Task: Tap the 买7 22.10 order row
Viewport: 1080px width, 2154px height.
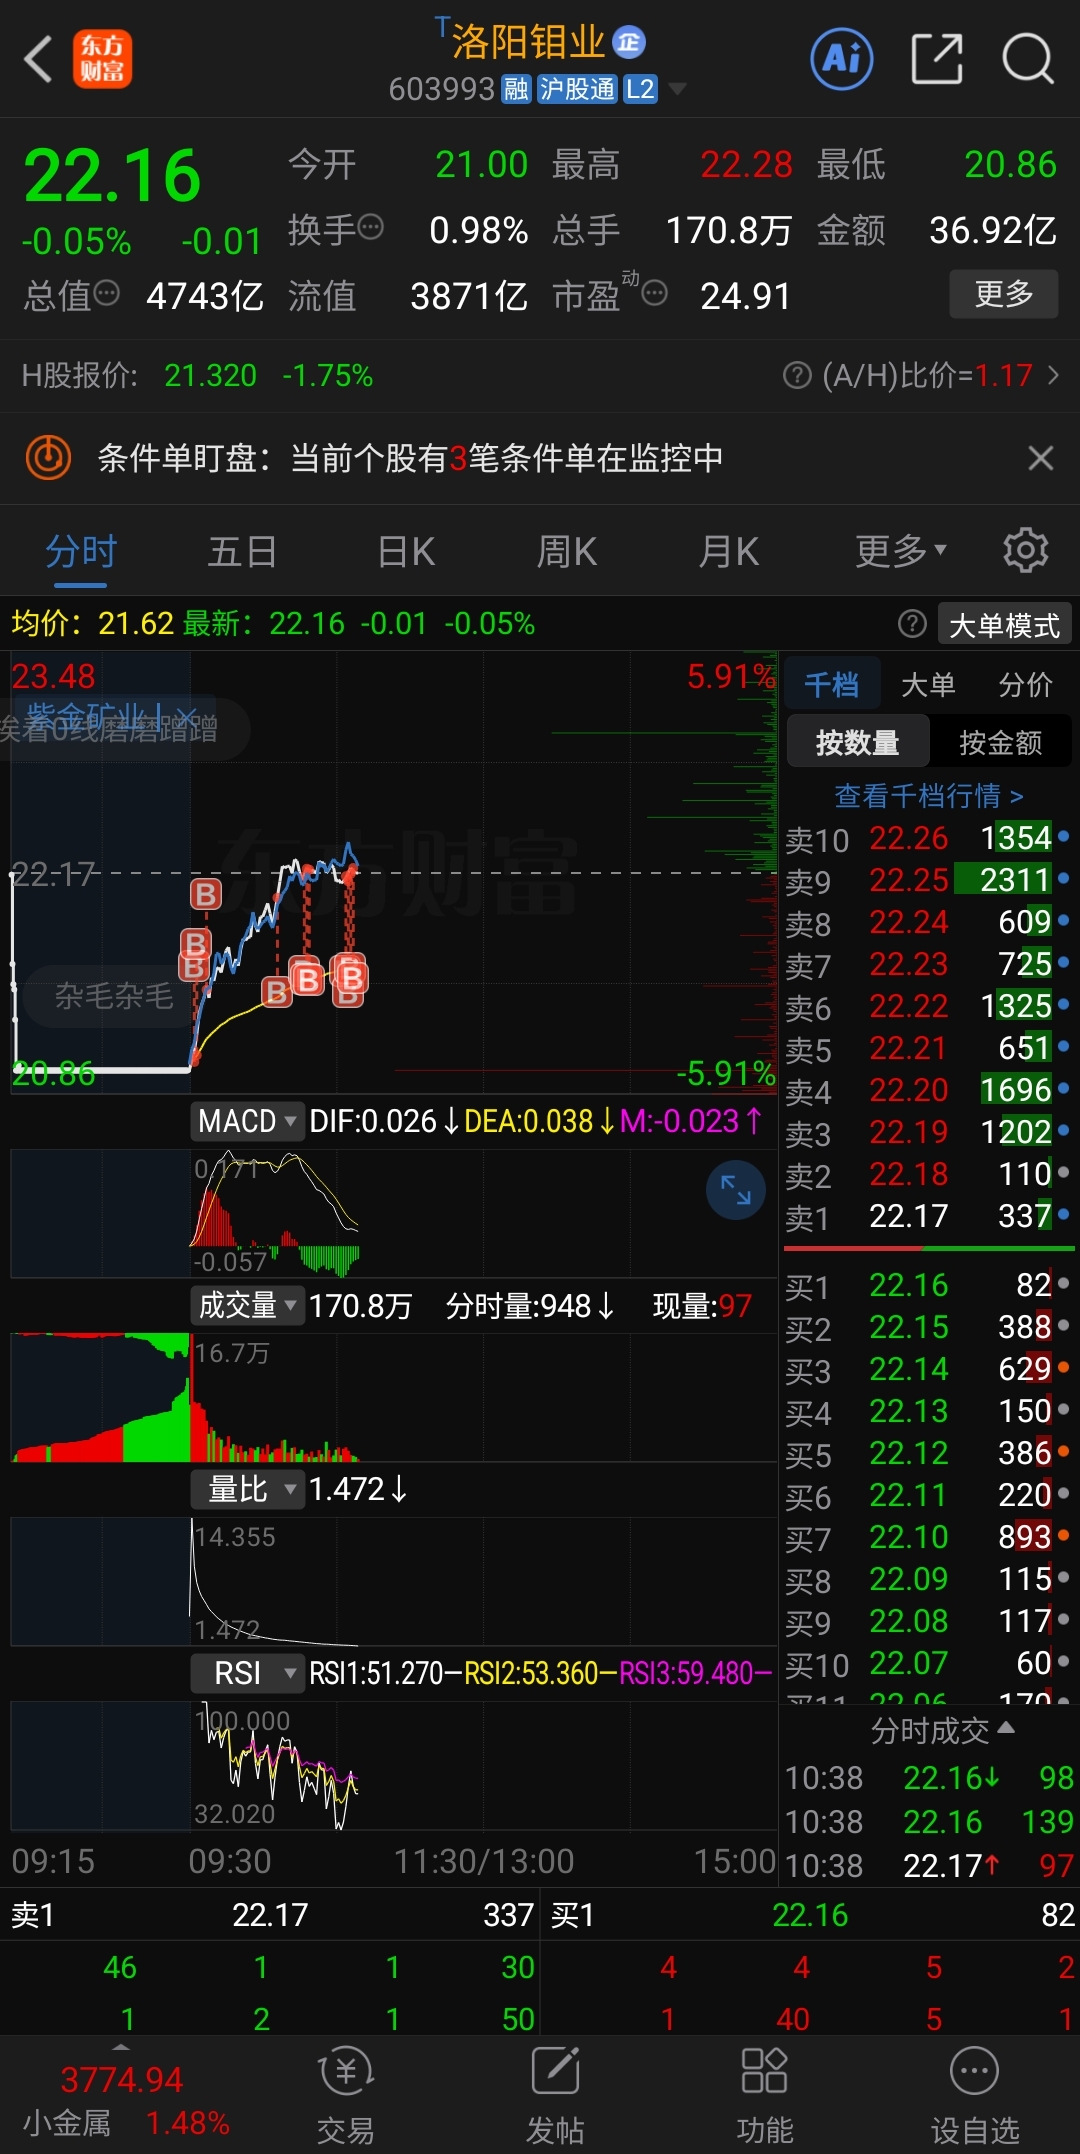Action: (928, 1537)
